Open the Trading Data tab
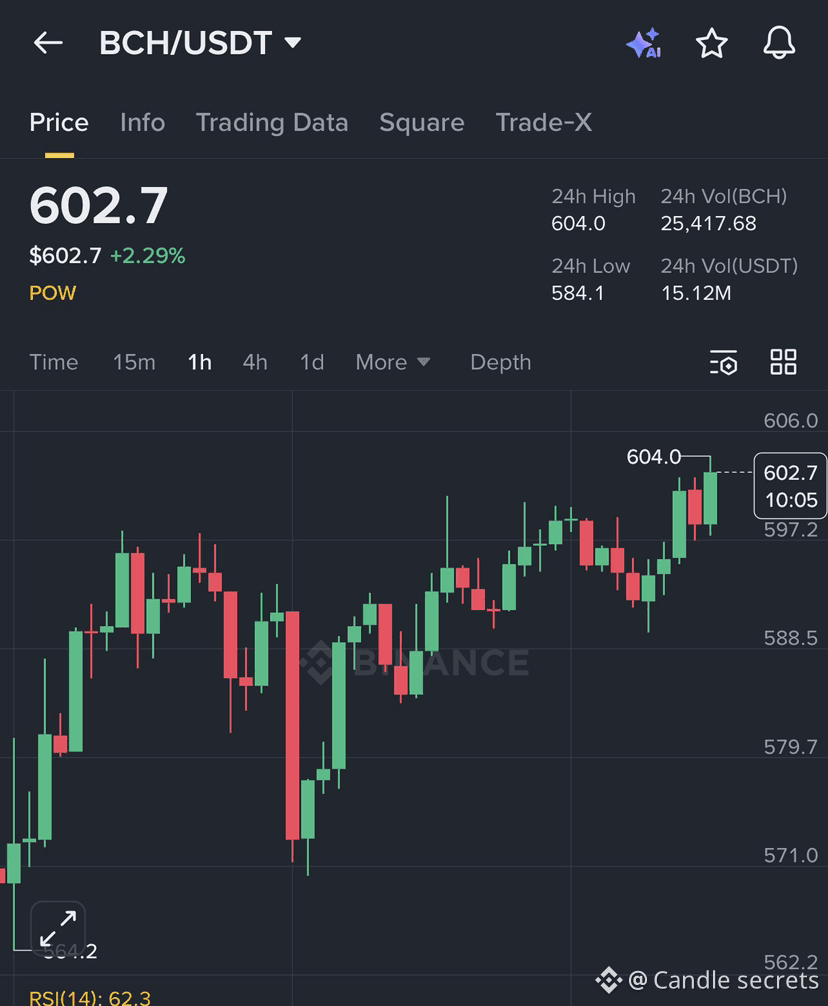This screenshot has height=1006, width=828. coord(272,123)
